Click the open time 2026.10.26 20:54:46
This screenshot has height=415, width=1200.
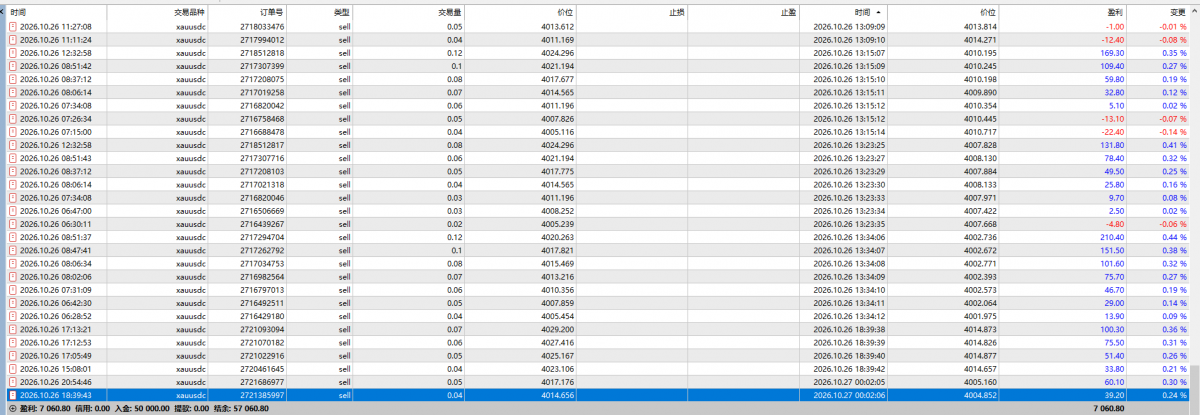56,382
